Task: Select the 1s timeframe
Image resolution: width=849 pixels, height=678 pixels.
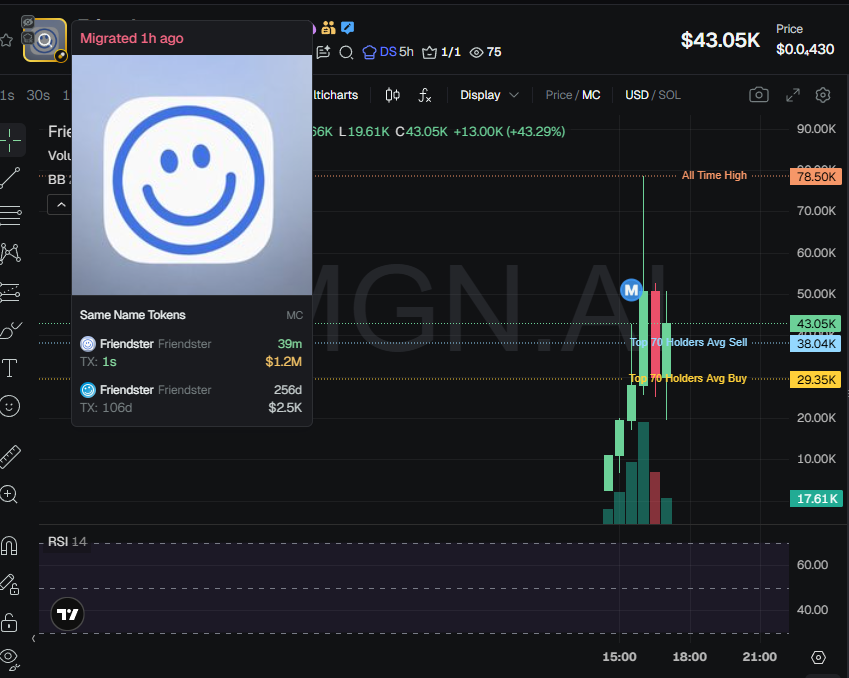Action: coord(7,95)
